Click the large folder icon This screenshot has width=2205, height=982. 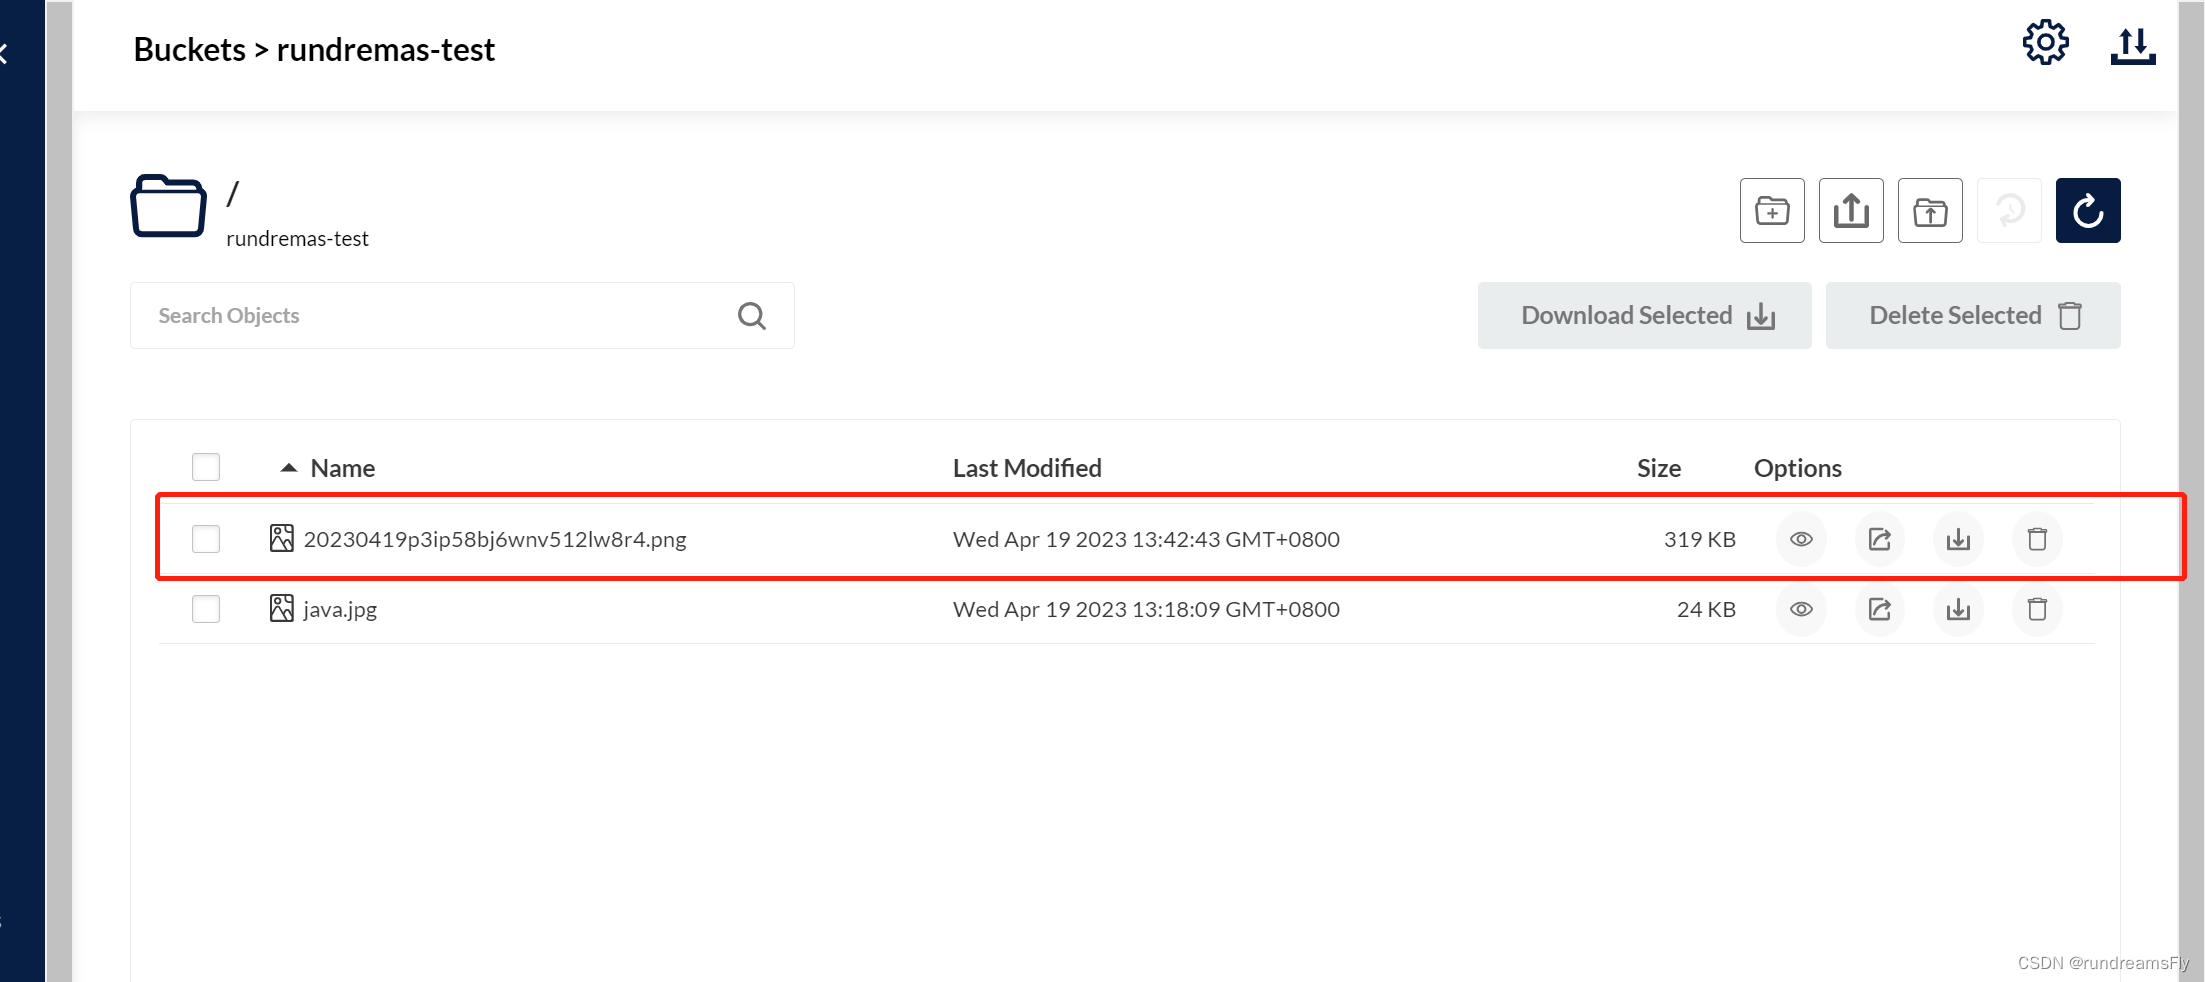tap(168, 206)
